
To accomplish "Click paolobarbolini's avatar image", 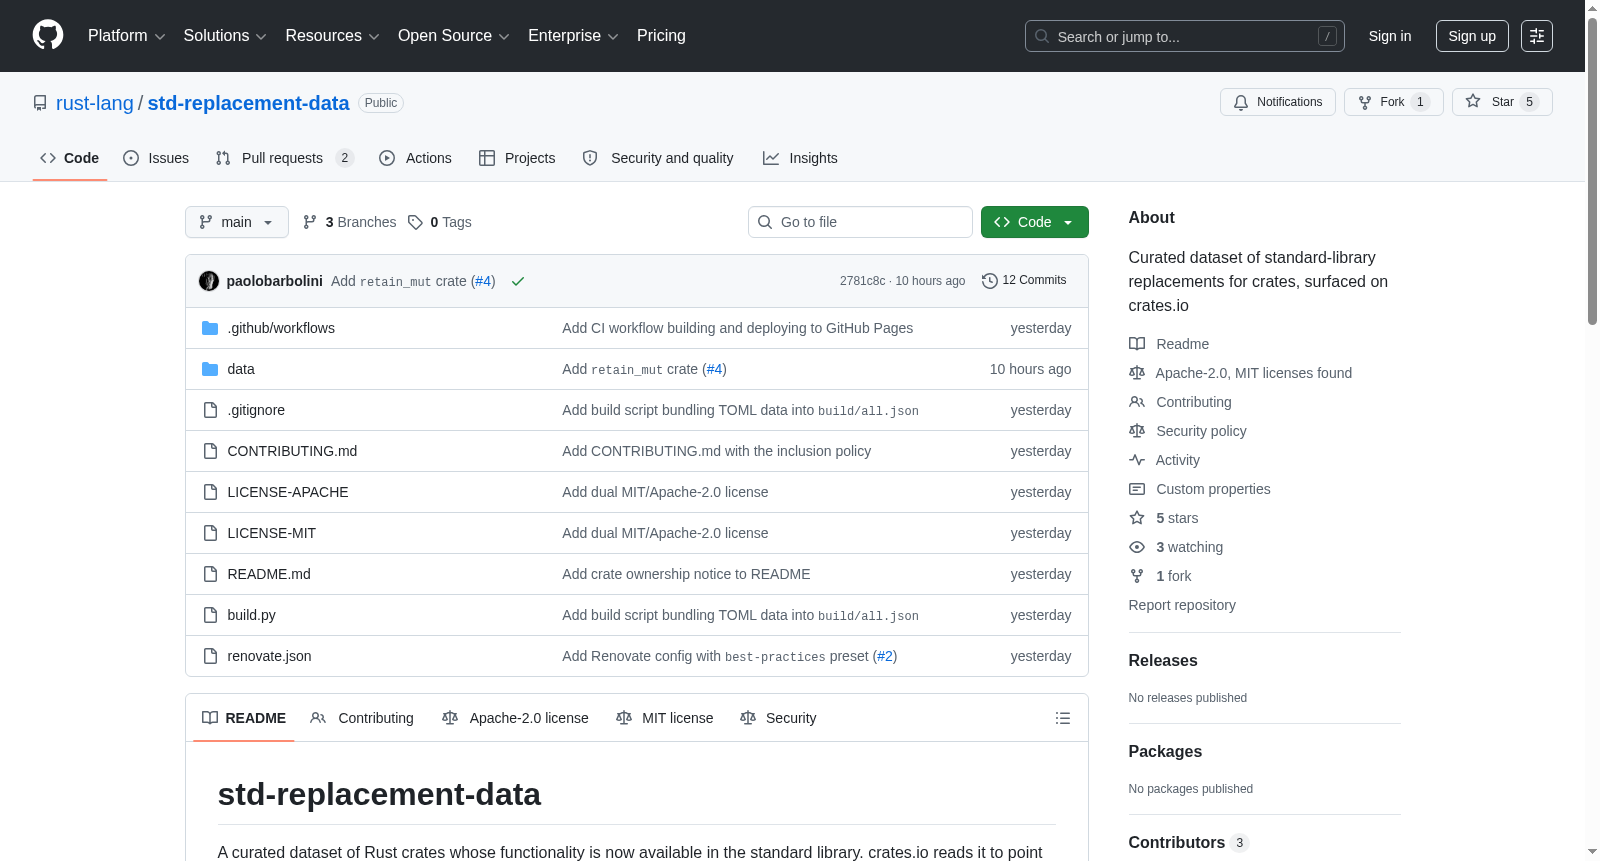I will tap(209, 281).
